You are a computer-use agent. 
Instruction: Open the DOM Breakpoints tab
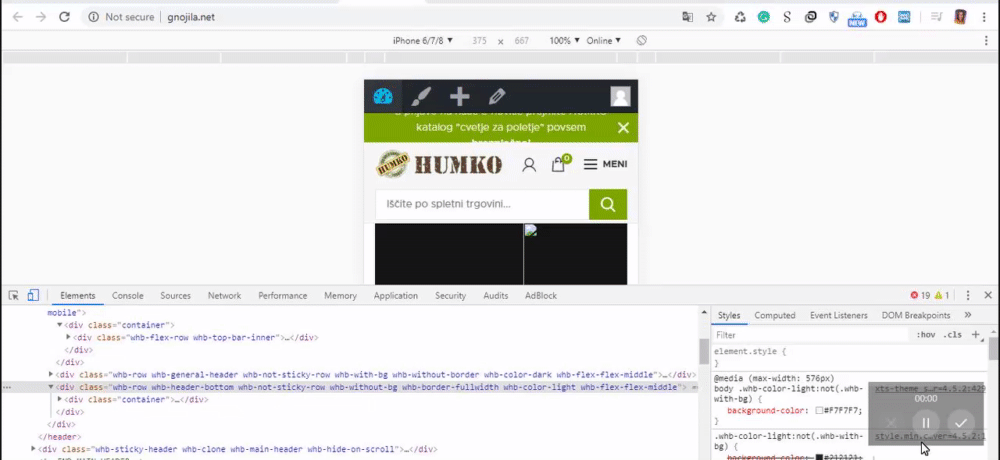[916, 315]
